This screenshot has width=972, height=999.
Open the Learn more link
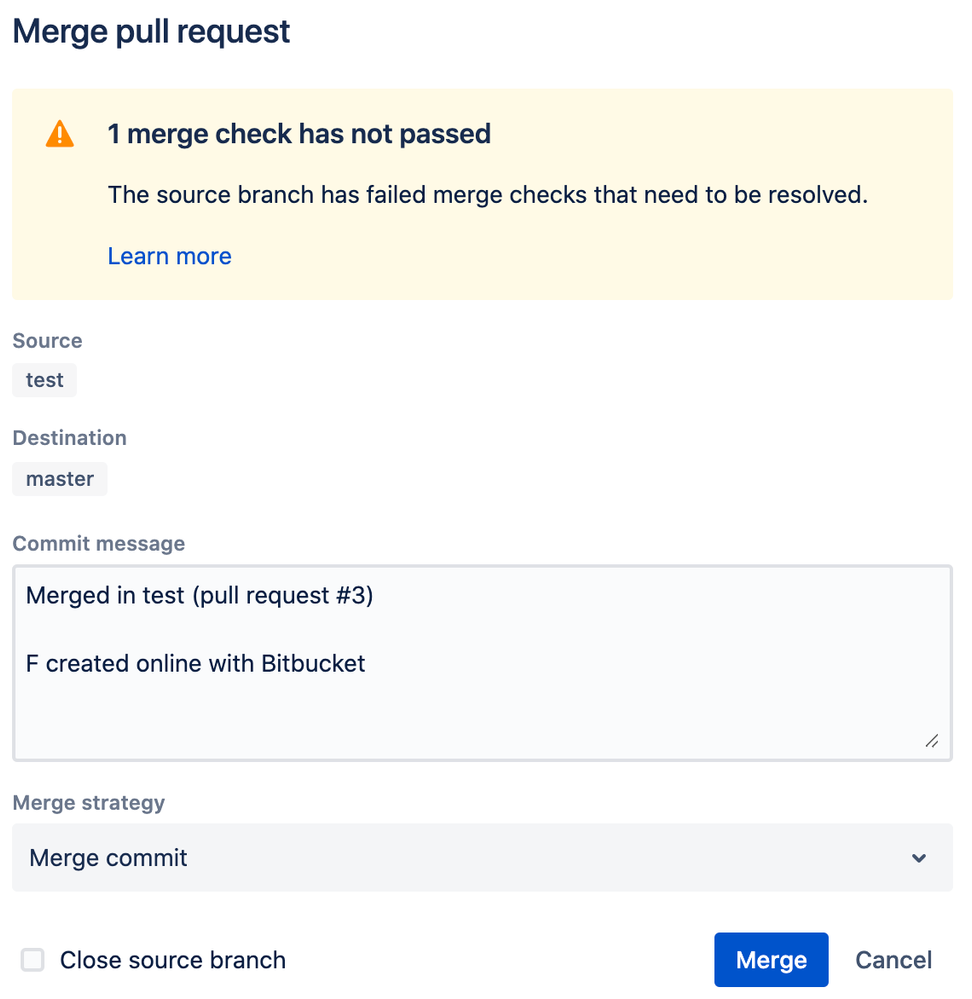pos(169,256)
